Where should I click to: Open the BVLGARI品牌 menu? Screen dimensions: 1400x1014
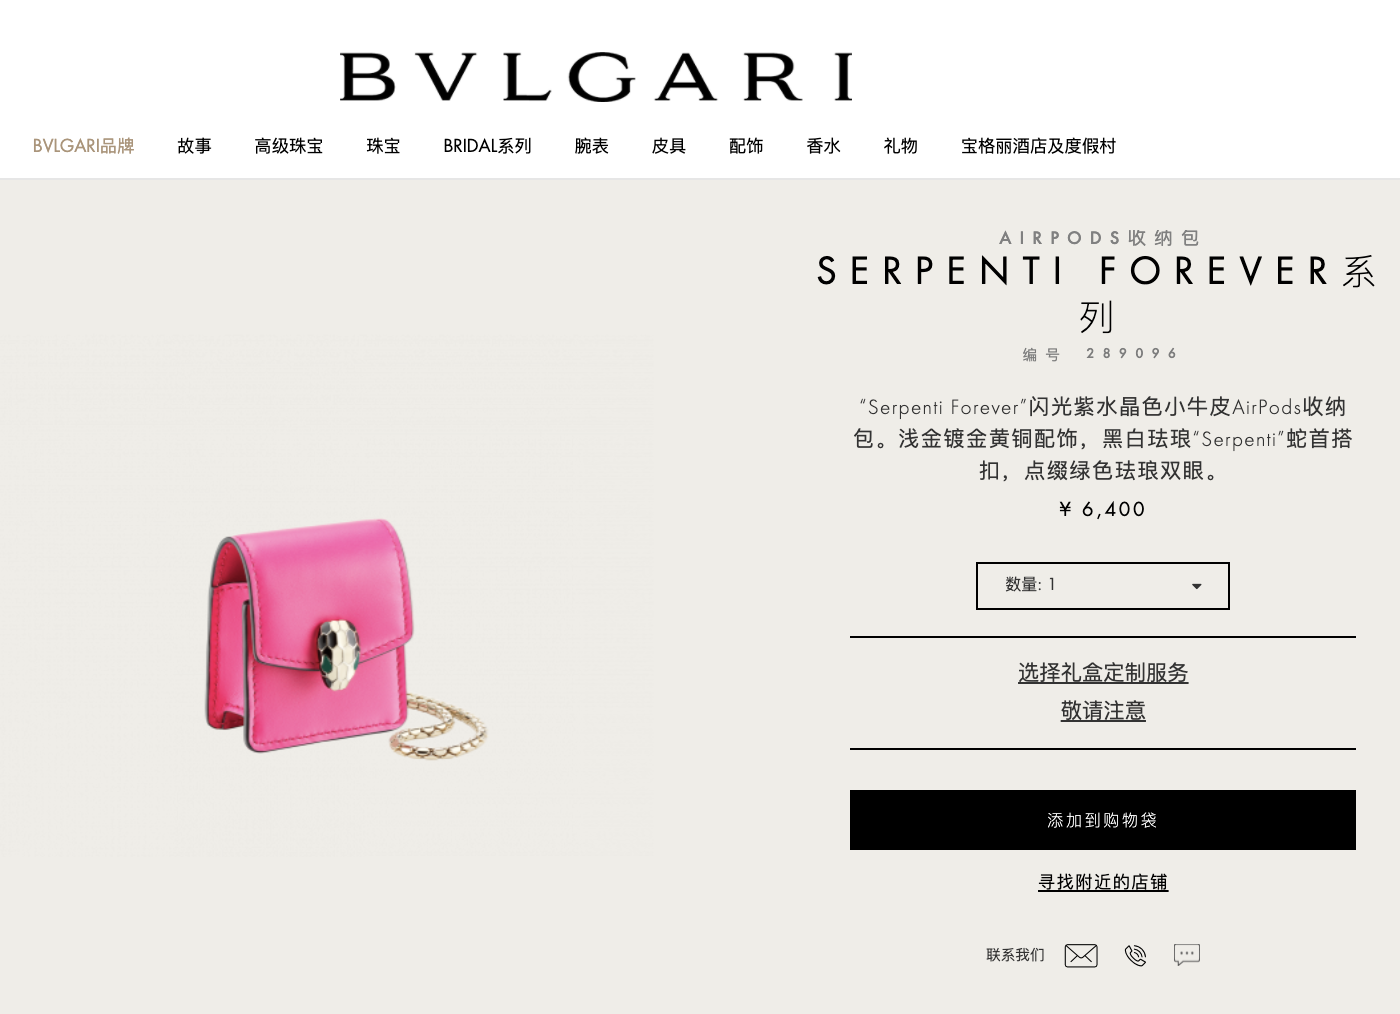84,146
